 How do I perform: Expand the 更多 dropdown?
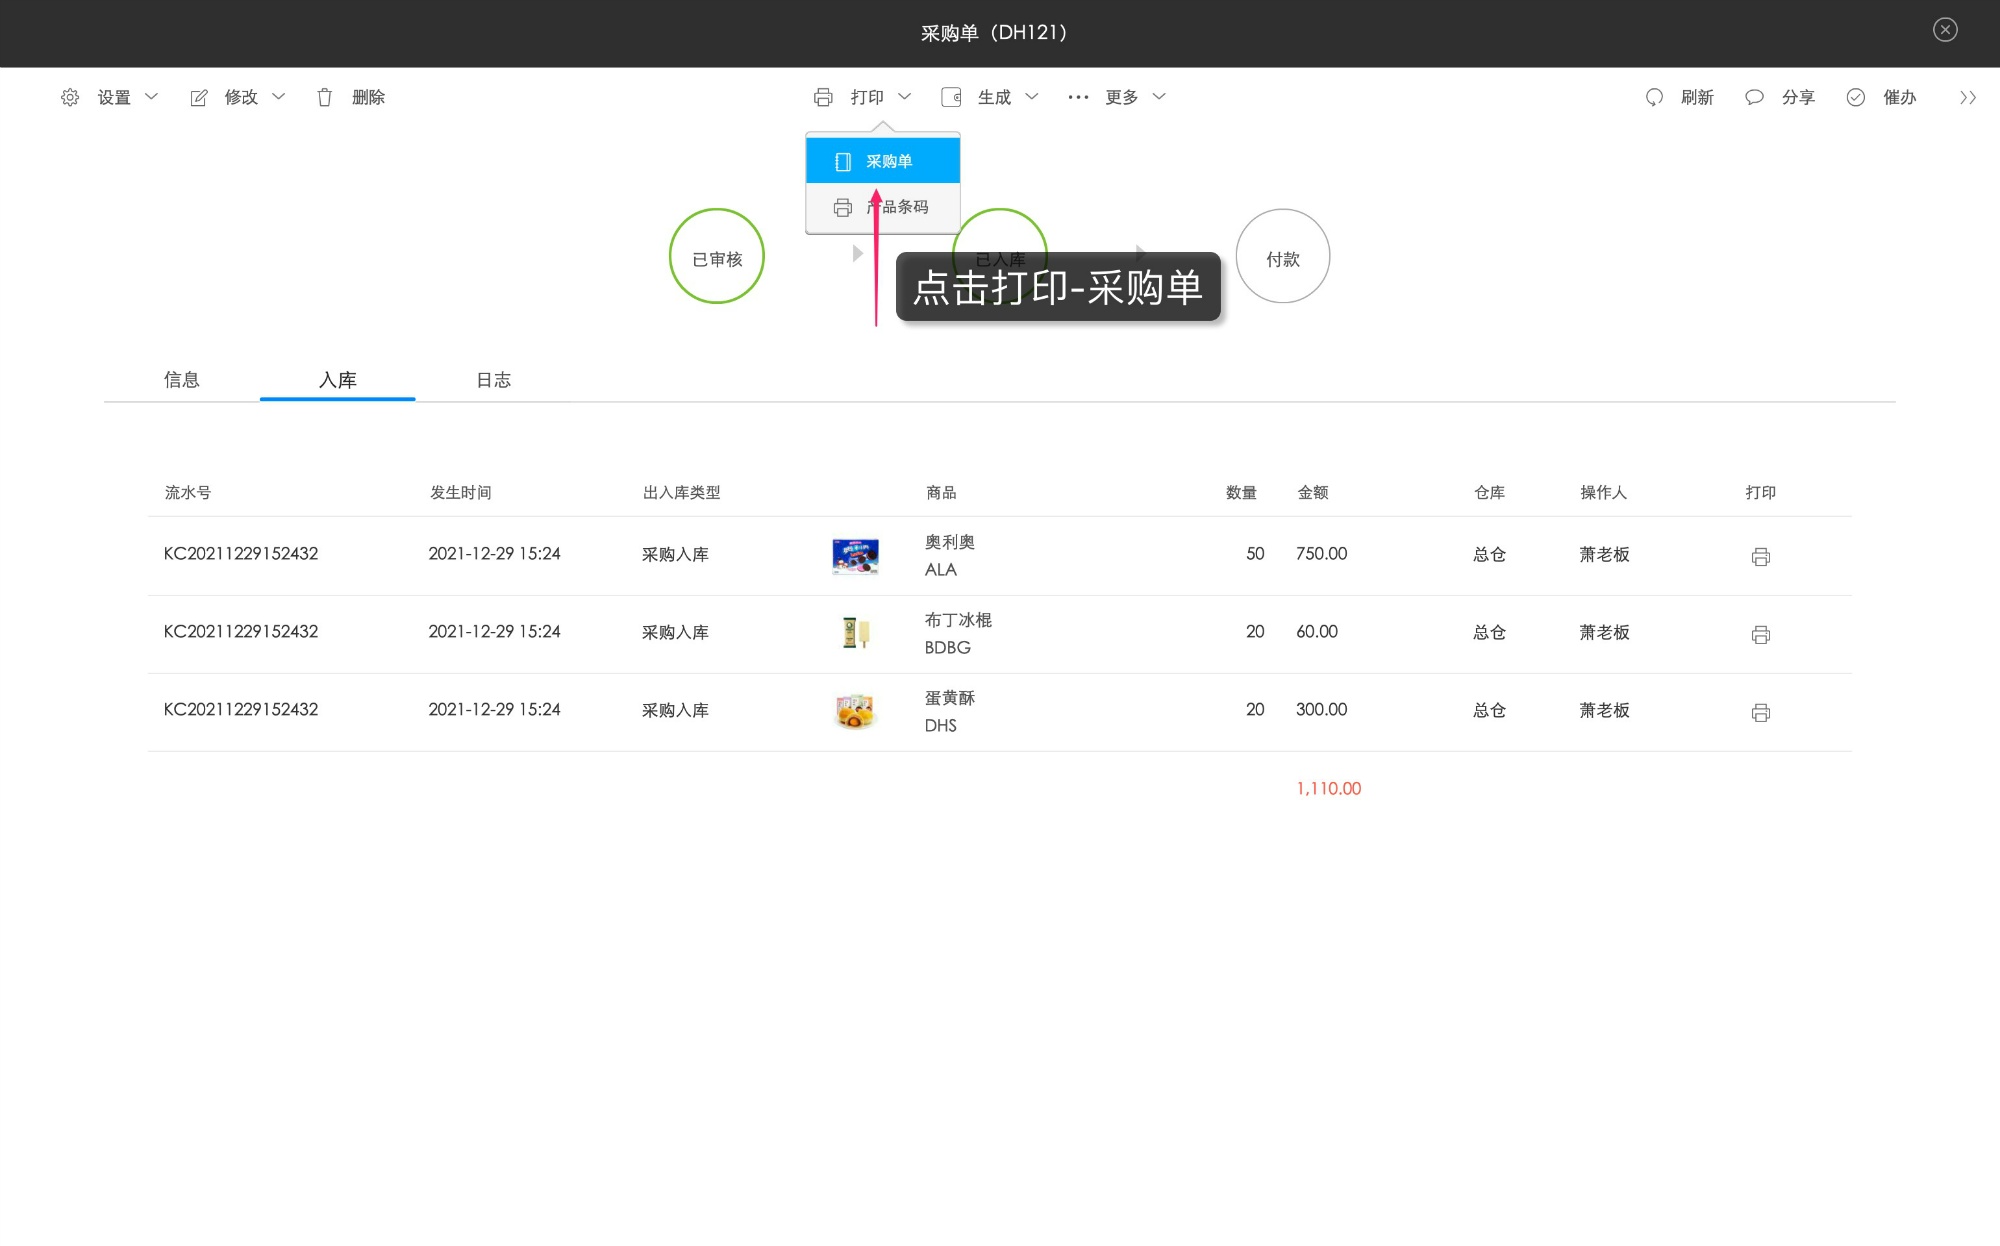[x=1120, y=97]
